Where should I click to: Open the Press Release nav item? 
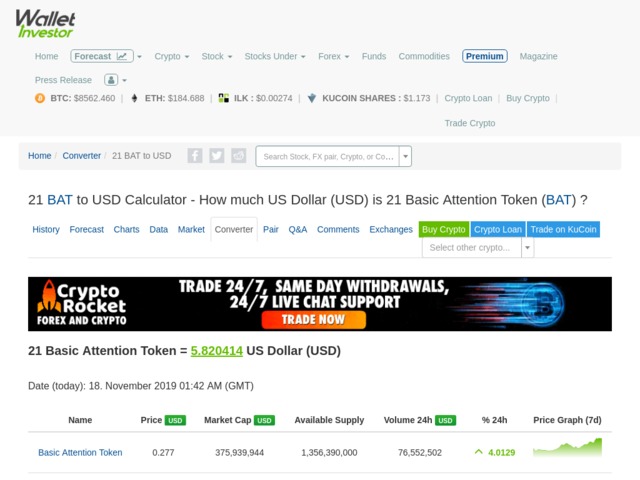pos(63,80)
